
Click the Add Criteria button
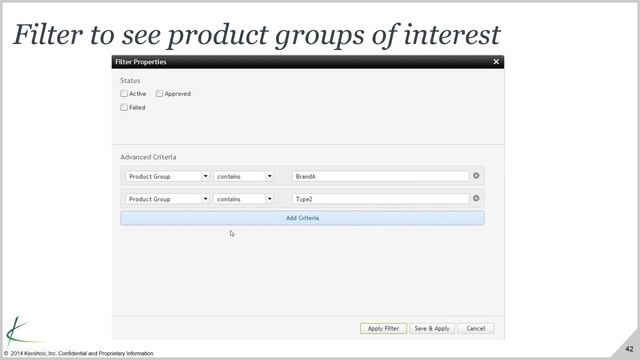pyautogui.click(x=302, y=218)
